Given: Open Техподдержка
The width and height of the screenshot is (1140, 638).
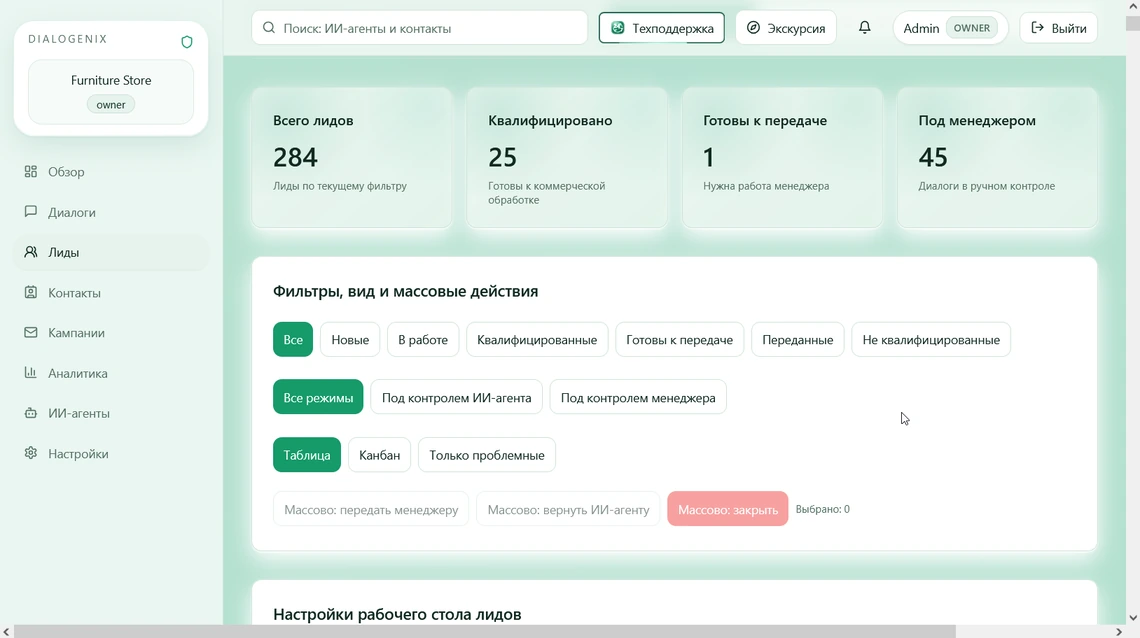Looking at the screenshot, I should click(x=662, y=28).
